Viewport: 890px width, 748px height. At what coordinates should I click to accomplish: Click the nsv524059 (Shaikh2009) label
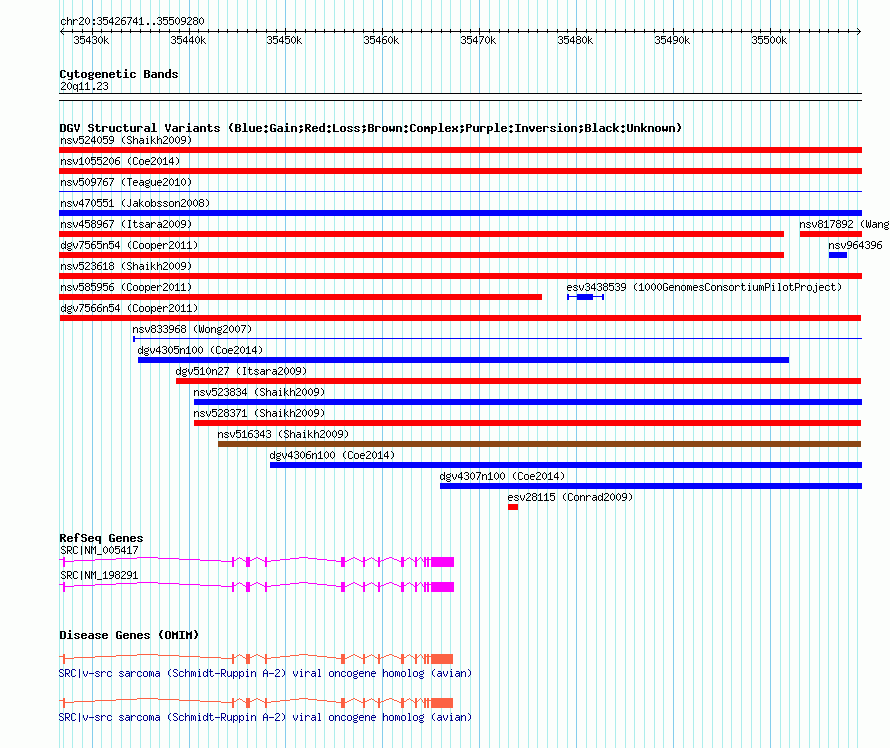tap(126, 140)
